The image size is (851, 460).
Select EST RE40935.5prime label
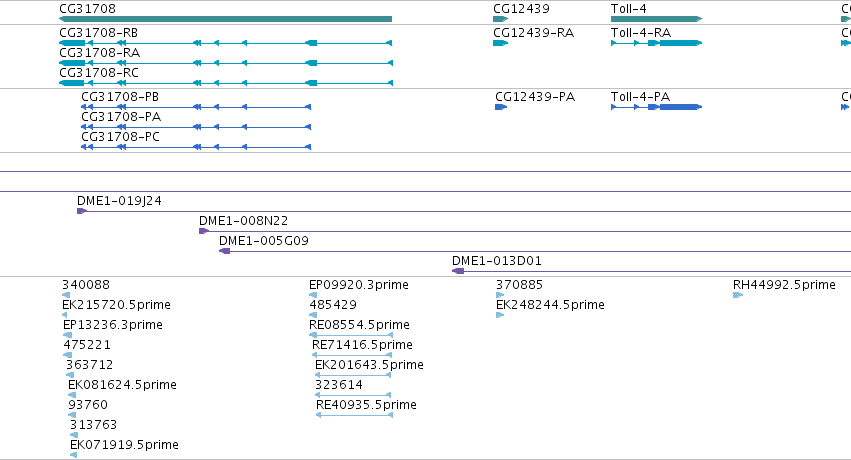pyautogui.click(x=366, y=405)
